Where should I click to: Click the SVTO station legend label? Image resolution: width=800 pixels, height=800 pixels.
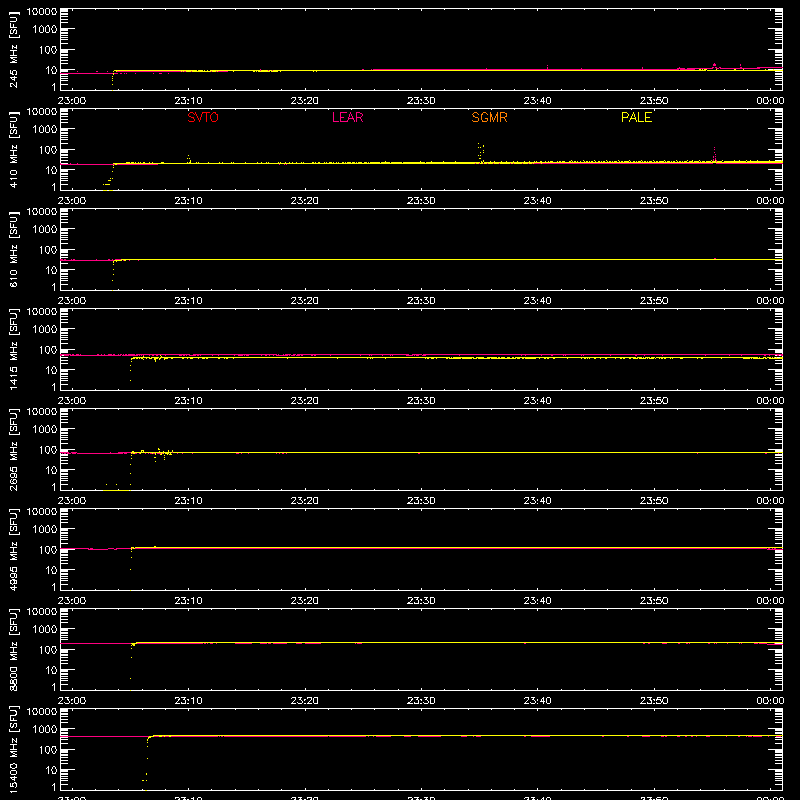[203, 117]
